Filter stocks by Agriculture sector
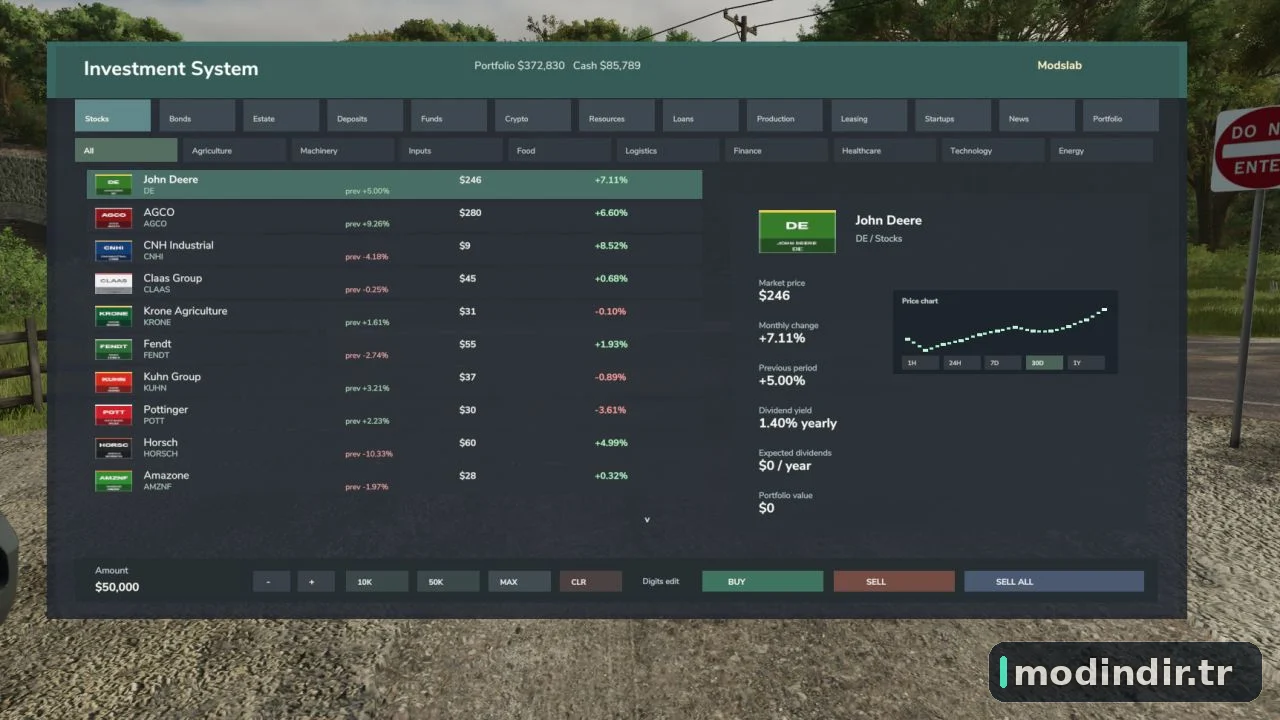This screenshot has height=720, width=1280. click(x=234, y=151)
